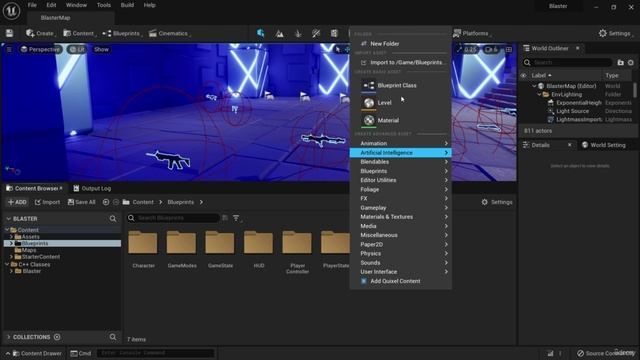640x360 pixels.
Task: Expand the Artificial Intelligence submenu
Action: 400,153
